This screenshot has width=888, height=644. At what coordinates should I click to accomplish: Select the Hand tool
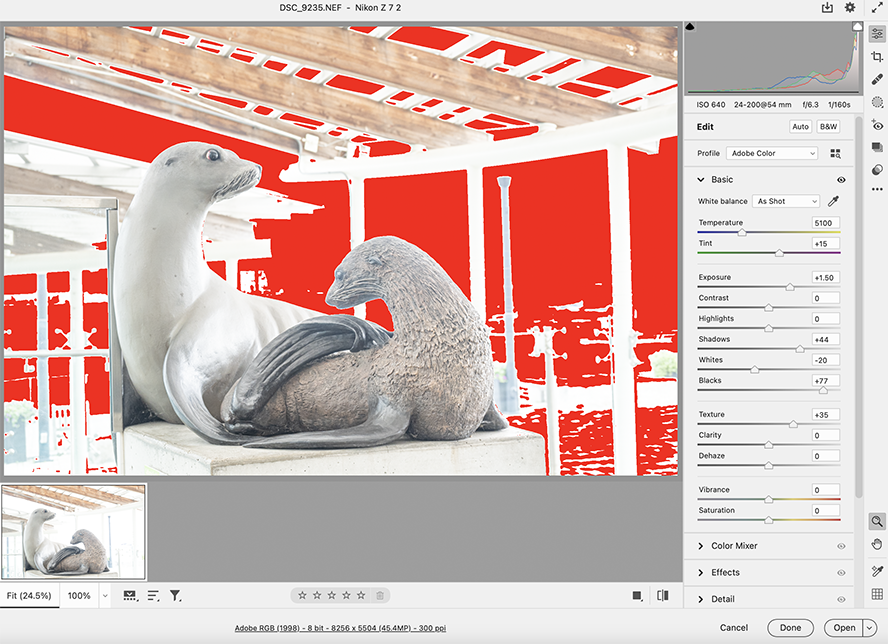pos(877,544)
